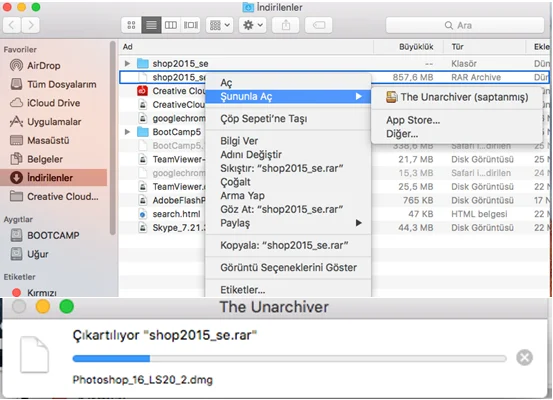Image resolution: width=553 pixels, height=400 pixels.
Task: Open Belgeler in the sidebar
Action: click(x=36, y=159)
